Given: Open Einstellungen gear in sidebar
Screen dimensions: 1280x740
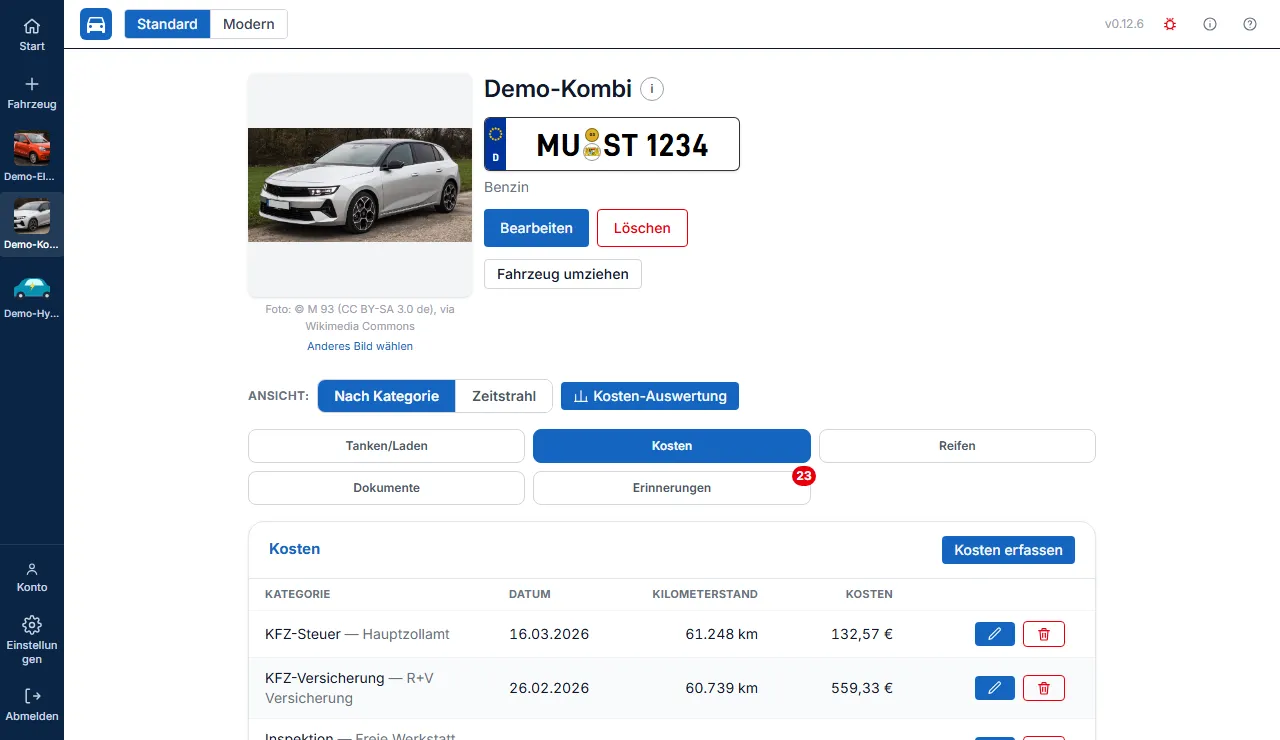Looking at the screenshot, I should tap(32, 640).
